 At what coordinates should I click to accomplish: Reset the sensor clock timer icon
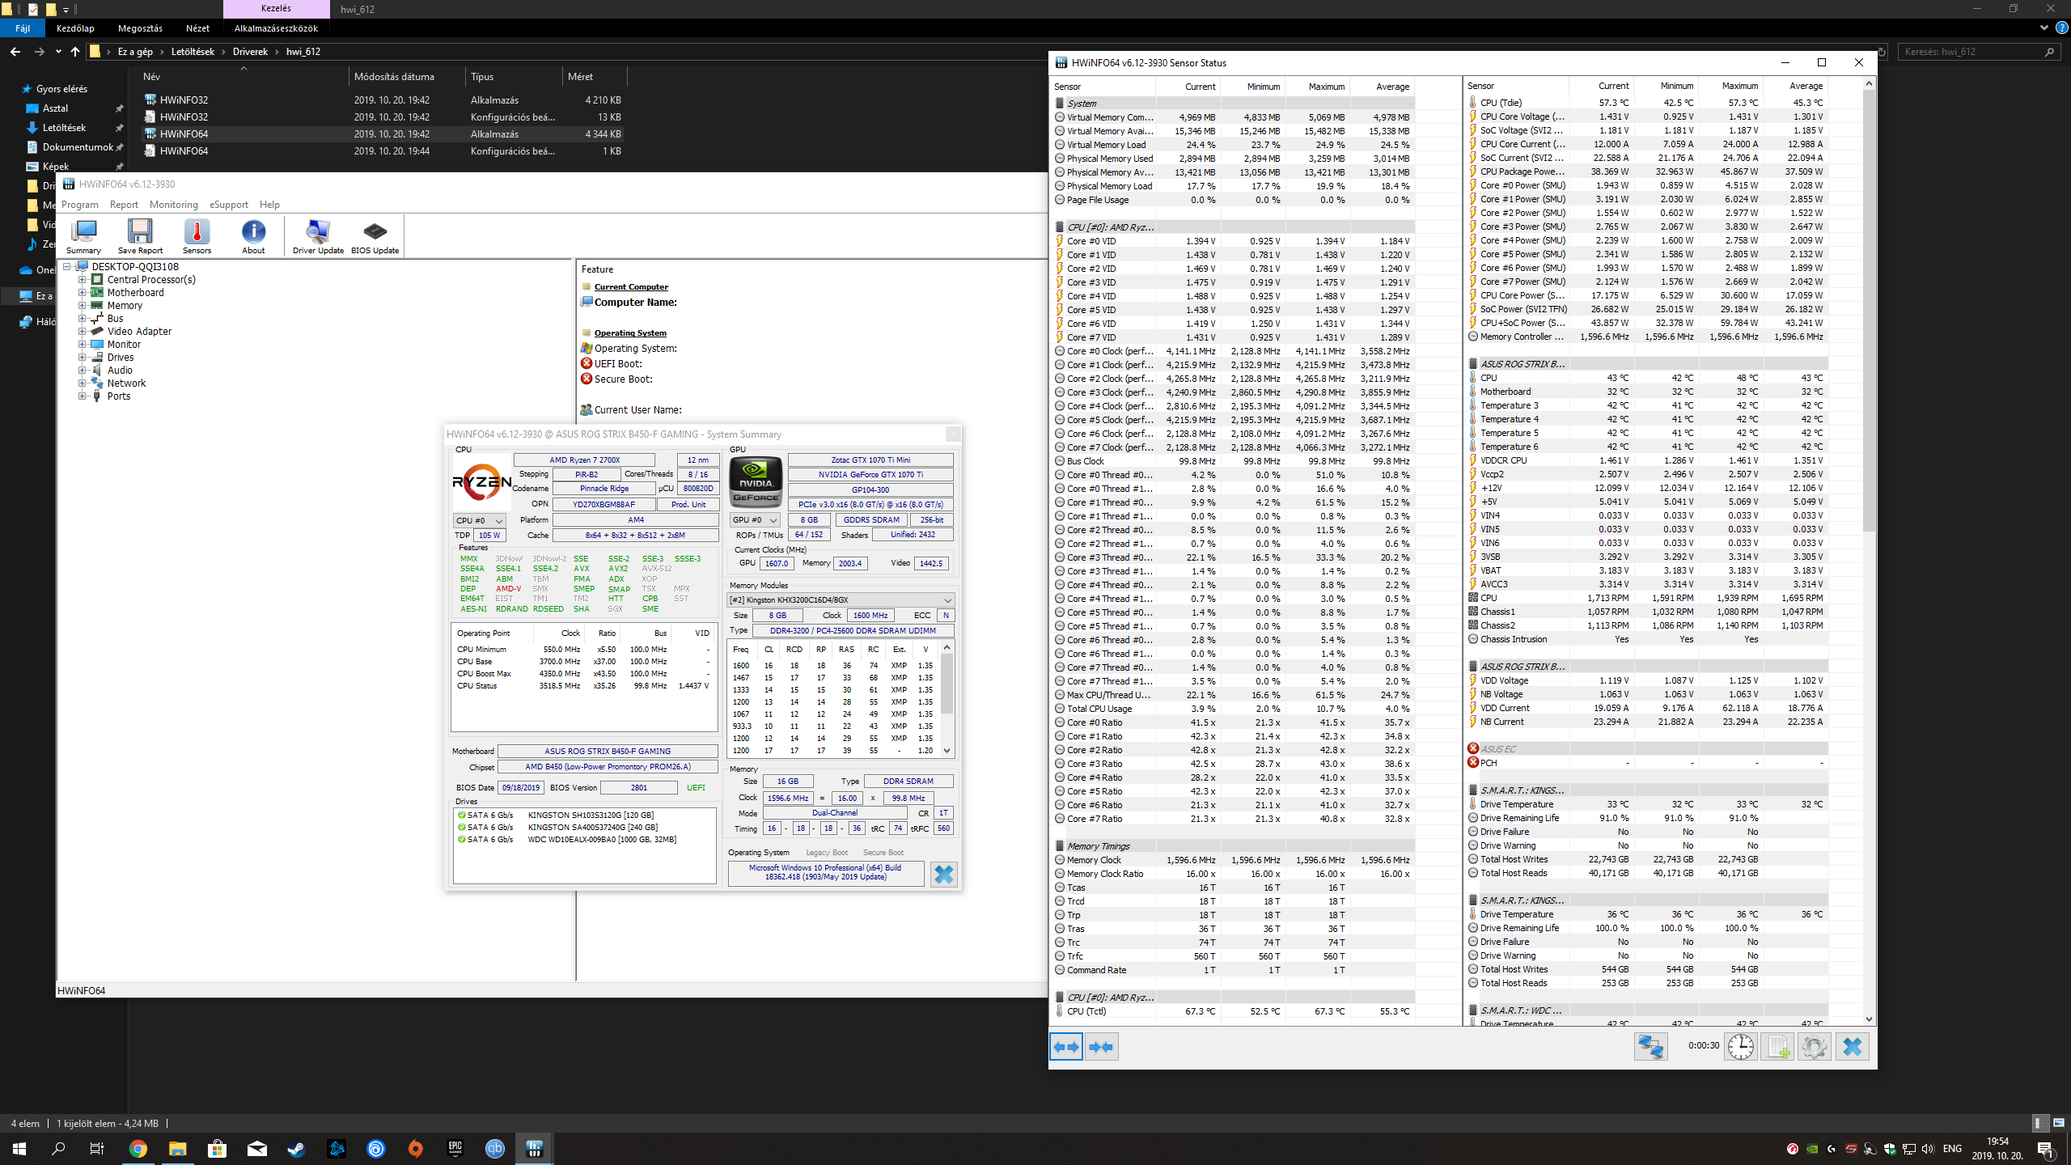click(1741, 1047)
